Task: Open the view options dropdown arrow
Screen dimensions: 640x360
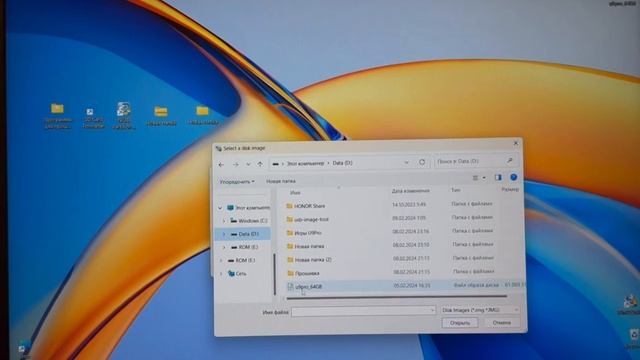Action: 484,178
